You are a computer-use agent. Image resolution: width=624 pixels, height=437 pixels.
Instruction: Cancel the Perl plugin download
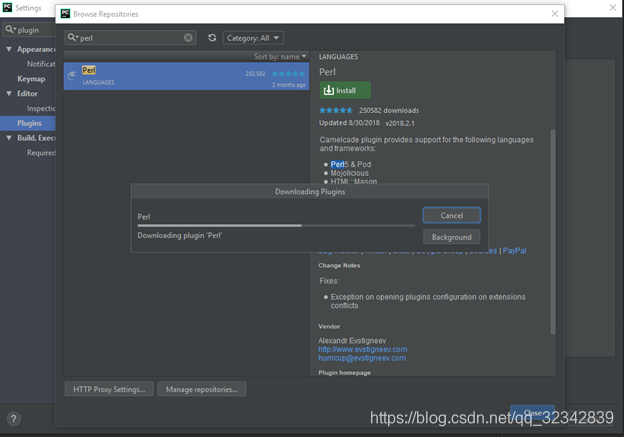(451, 215)
